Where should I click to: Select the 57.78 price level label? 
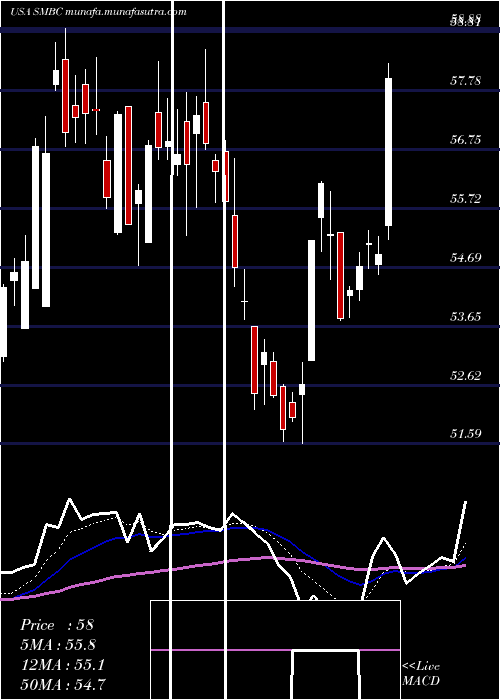(466, 81)
